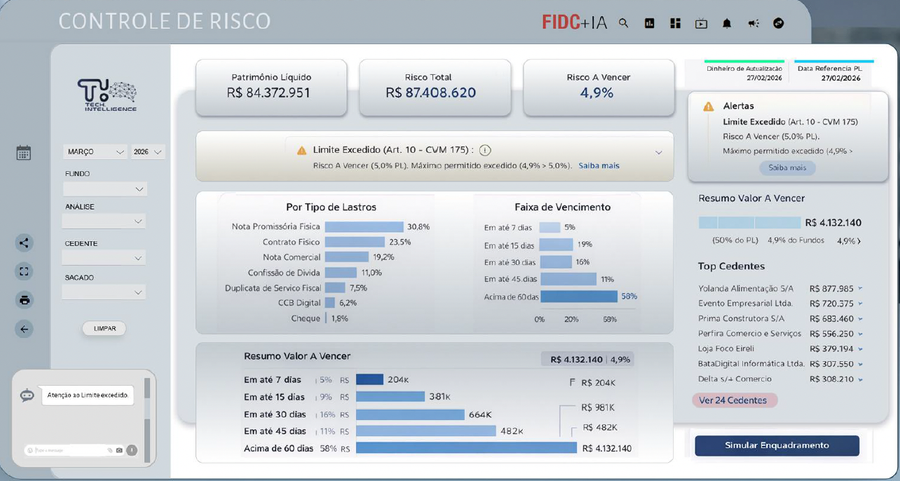This screenshot has height=481, width=900.
Task: Click warning triangle in the Alertas card
Action: click(x=708, y=106)
